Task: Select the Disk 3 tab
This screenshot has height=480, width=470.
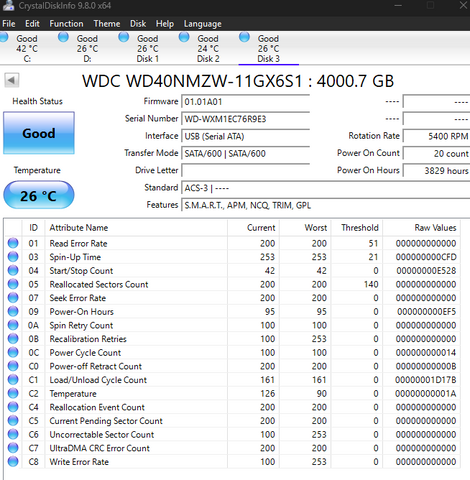Action: [268, 48]
